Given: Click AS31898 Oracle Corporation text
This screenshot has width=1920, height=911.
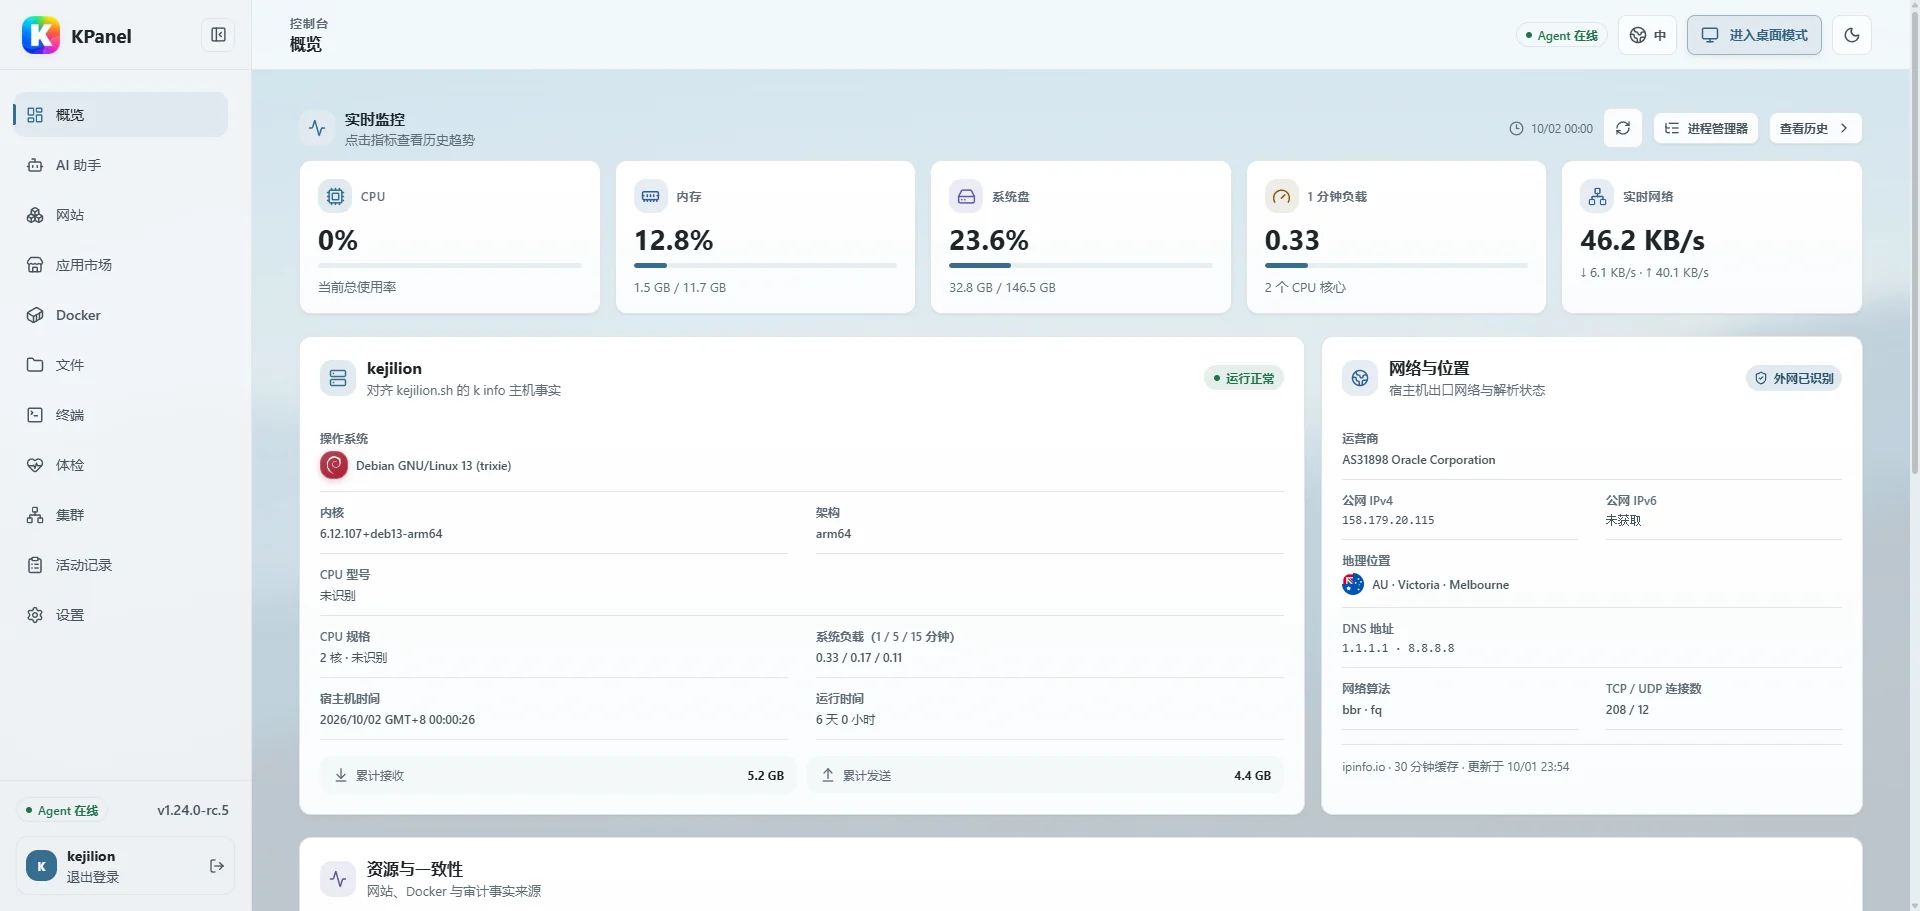Looking at the screenshot, I should 1418,460.
